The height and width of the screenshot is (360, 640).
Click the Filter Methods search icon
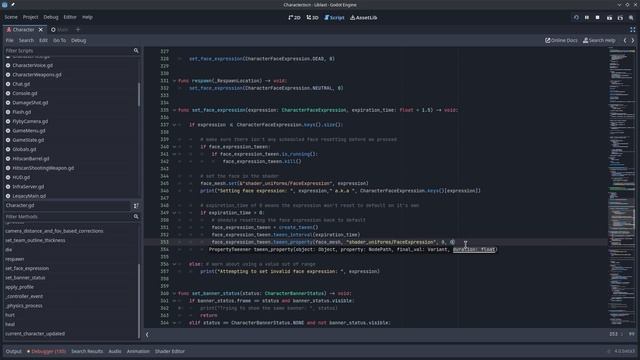point(136,217)
